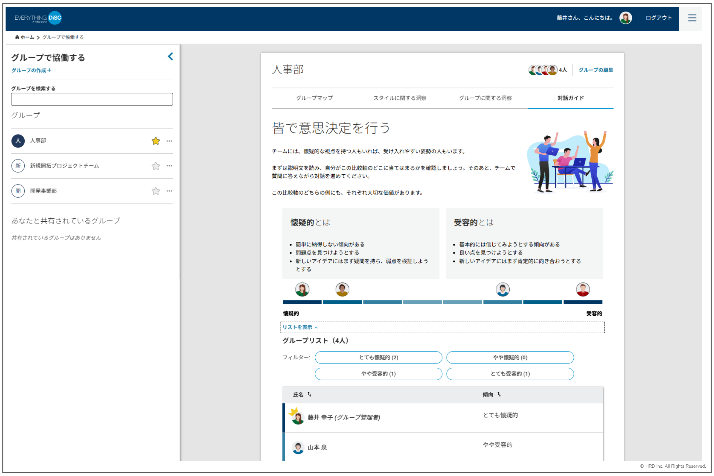Collapse the group sidebar with the chevron
714x476 pixels.
tap(170, 57)
